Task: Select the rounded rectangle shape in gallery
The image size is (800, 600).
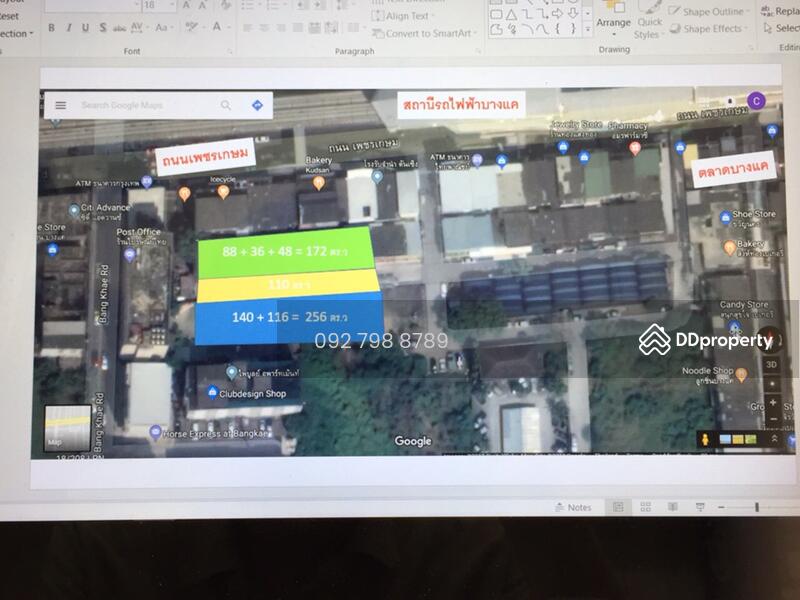Action: [496, 15]
